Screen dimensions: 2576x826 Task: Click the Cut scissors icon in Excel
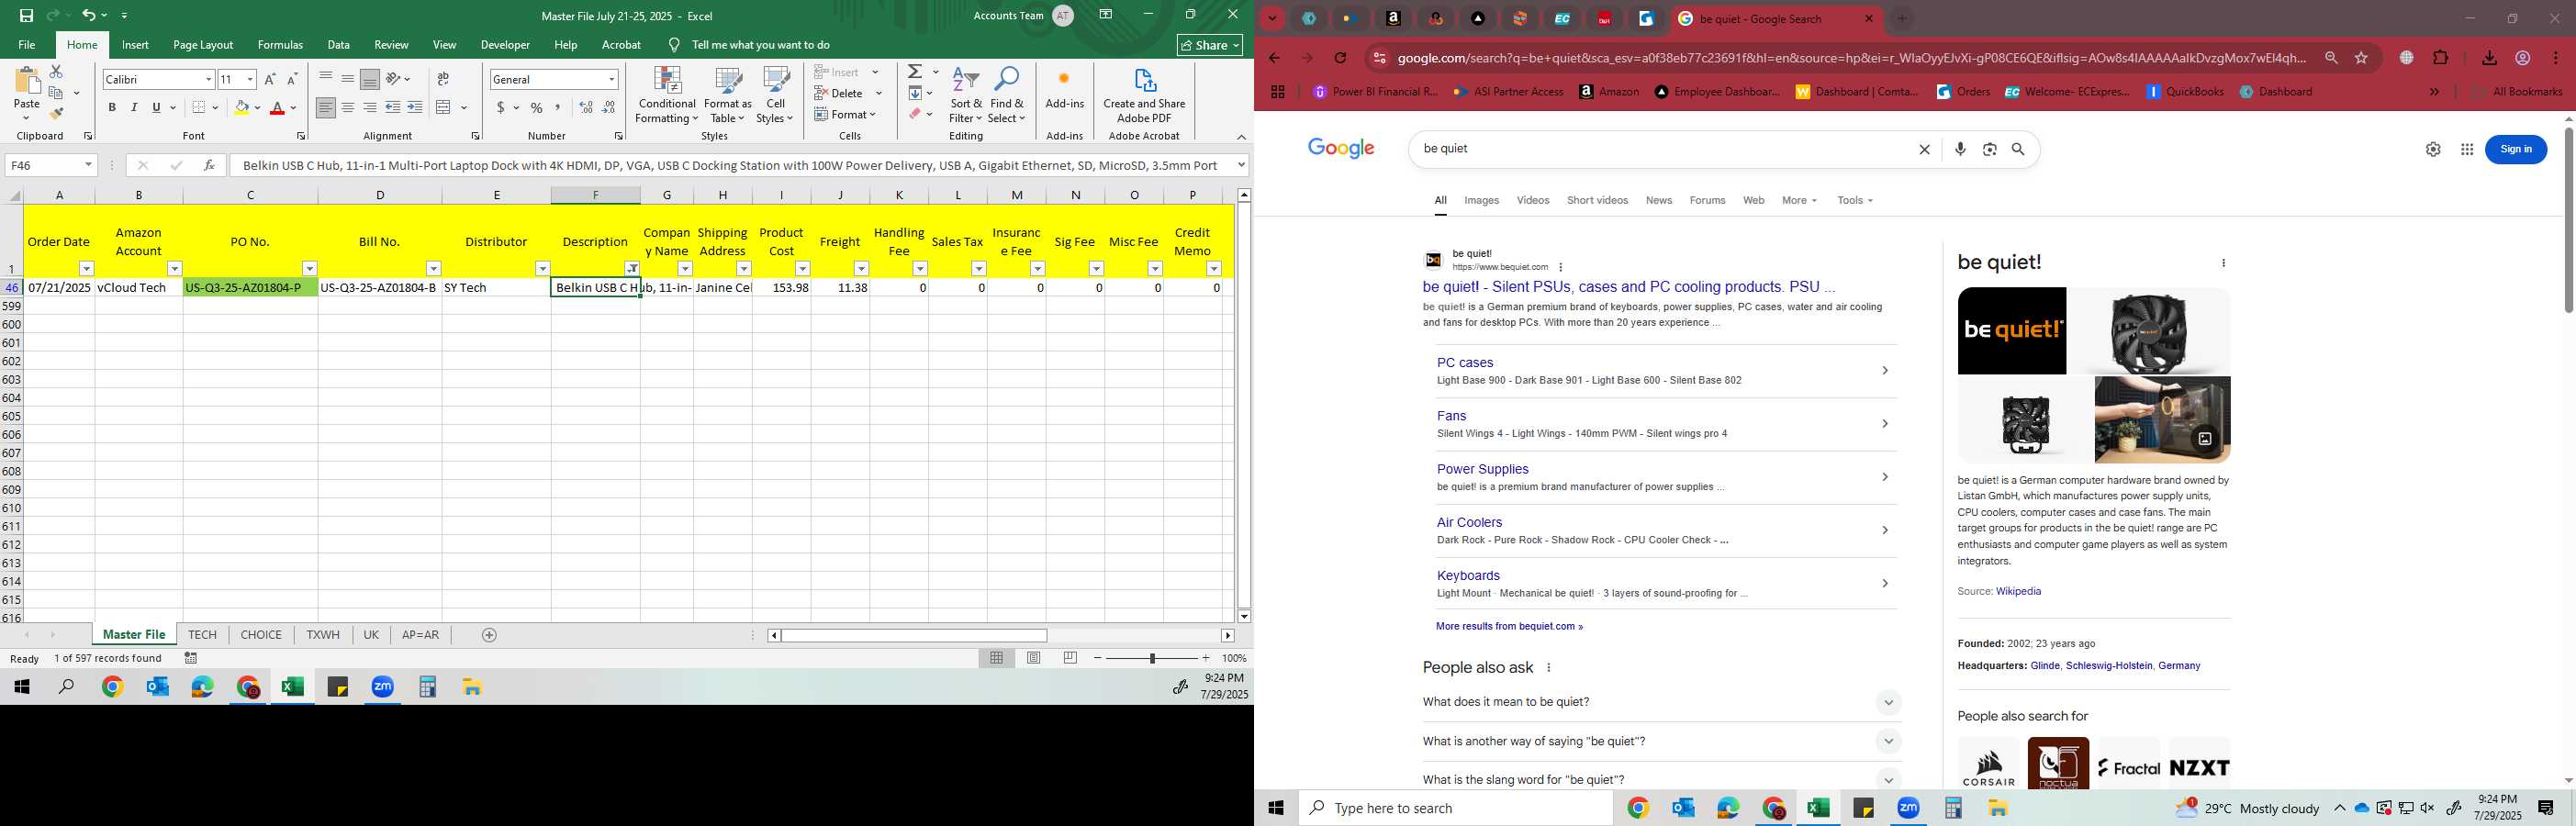(x=56, y=72)
